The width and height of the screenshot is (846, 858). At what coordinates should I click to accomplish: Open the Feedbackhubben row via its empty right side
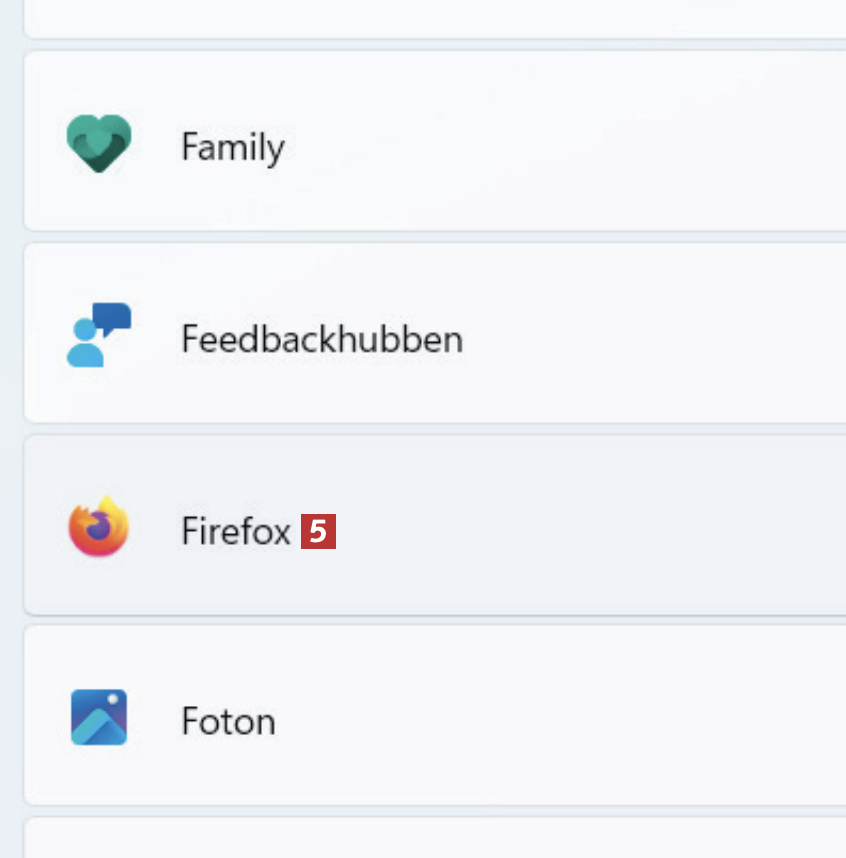650,335
